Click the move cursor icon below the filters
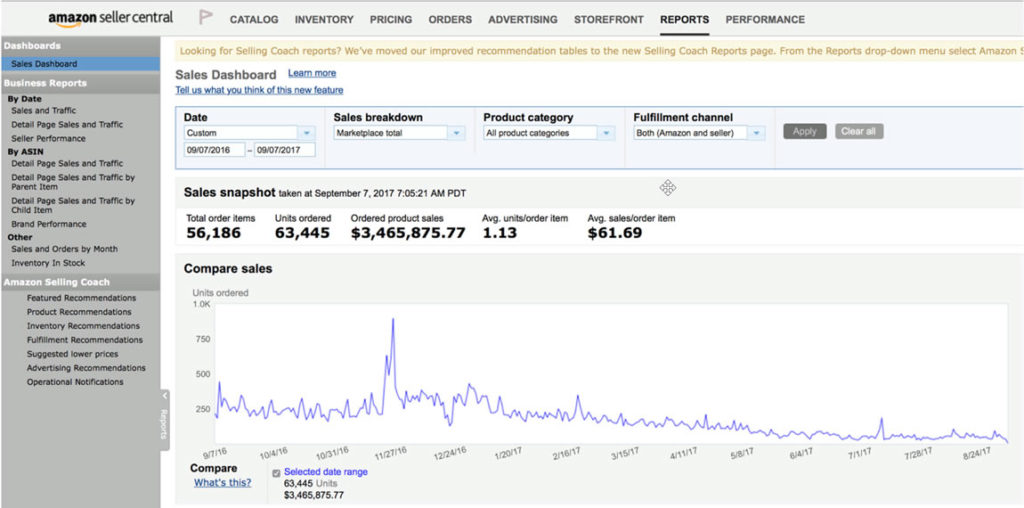 pyautogui.click(x=667, y=188)
